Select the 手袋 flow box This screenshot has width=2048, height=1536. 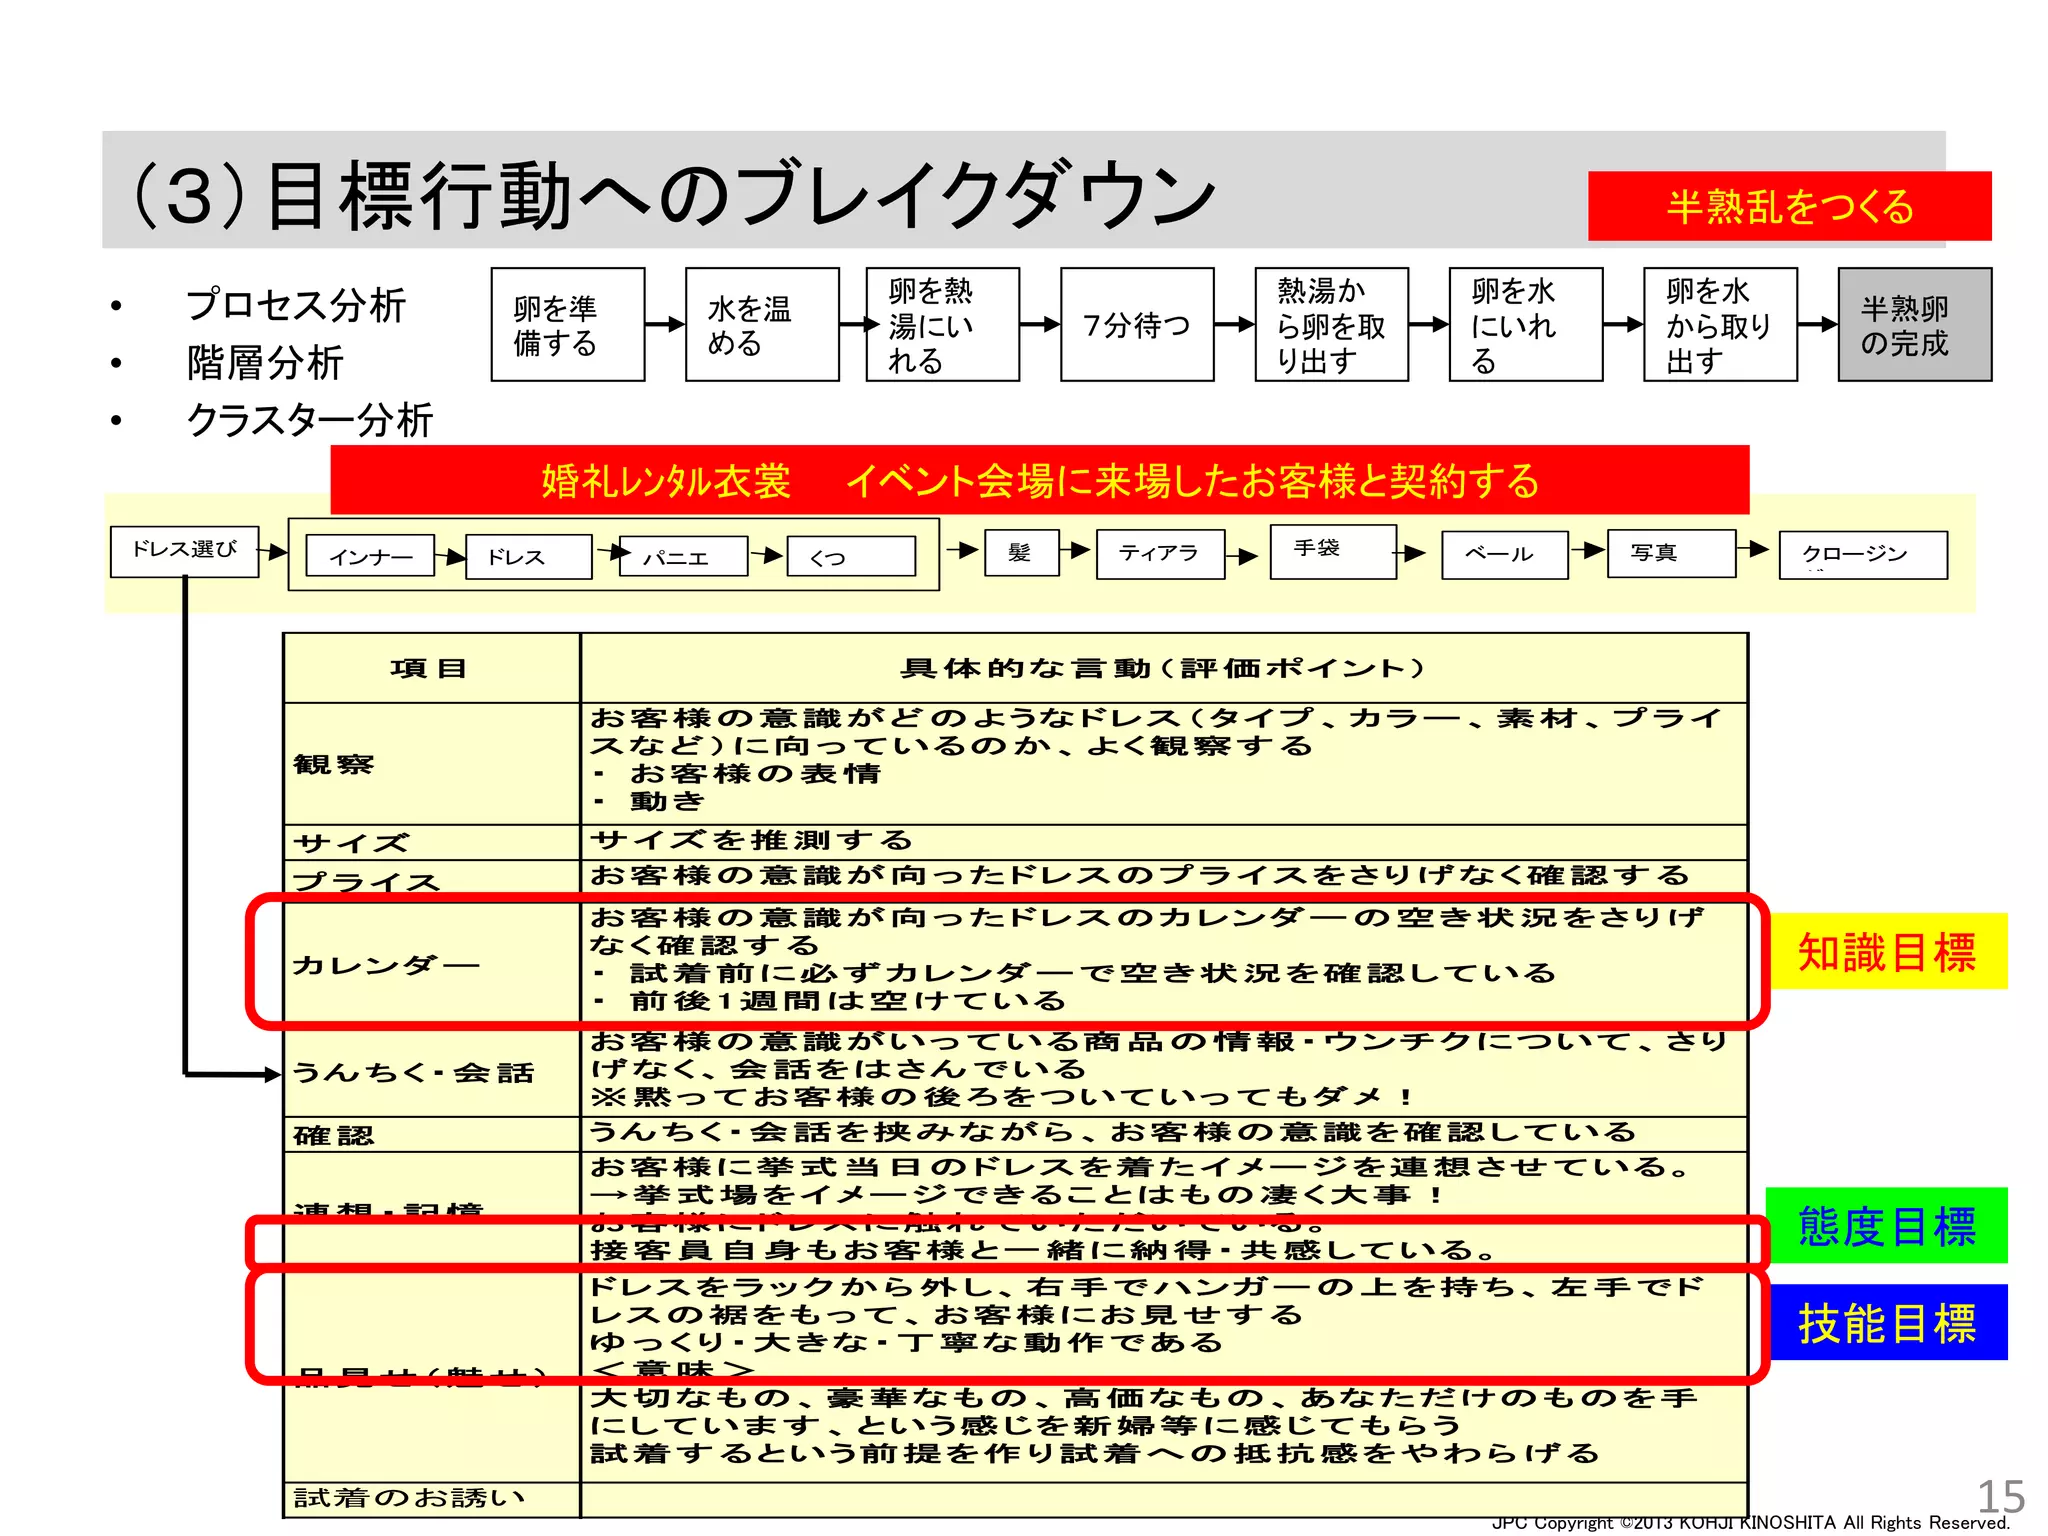tap(1333, 551)
